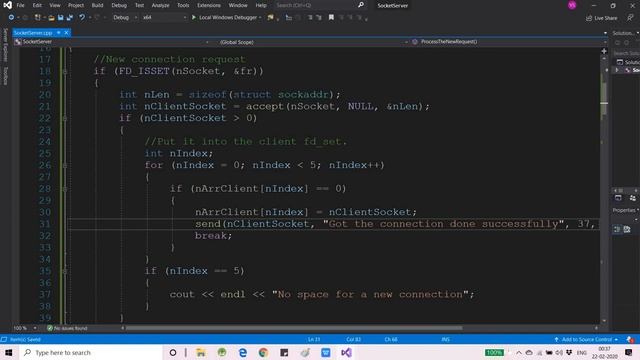
Task: Open the SocketServer project scope dropdown
Action: point(112,42)
